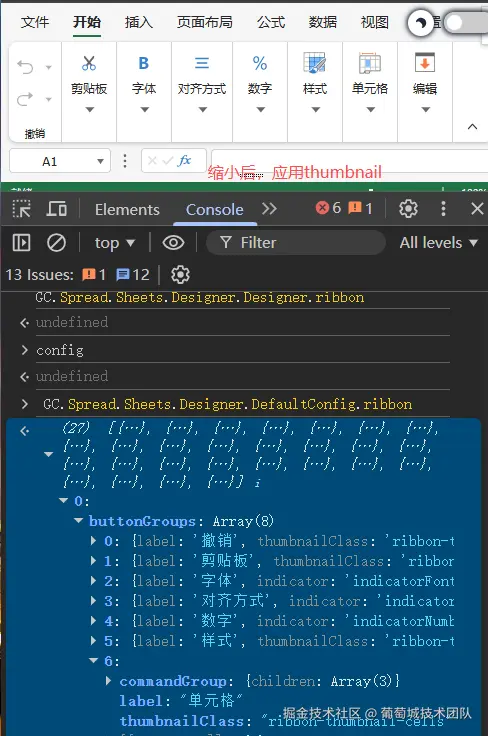488x736 pixels.
Task: Expand the 对齐方式 dropdown arrow
Action: click(202, 110)
